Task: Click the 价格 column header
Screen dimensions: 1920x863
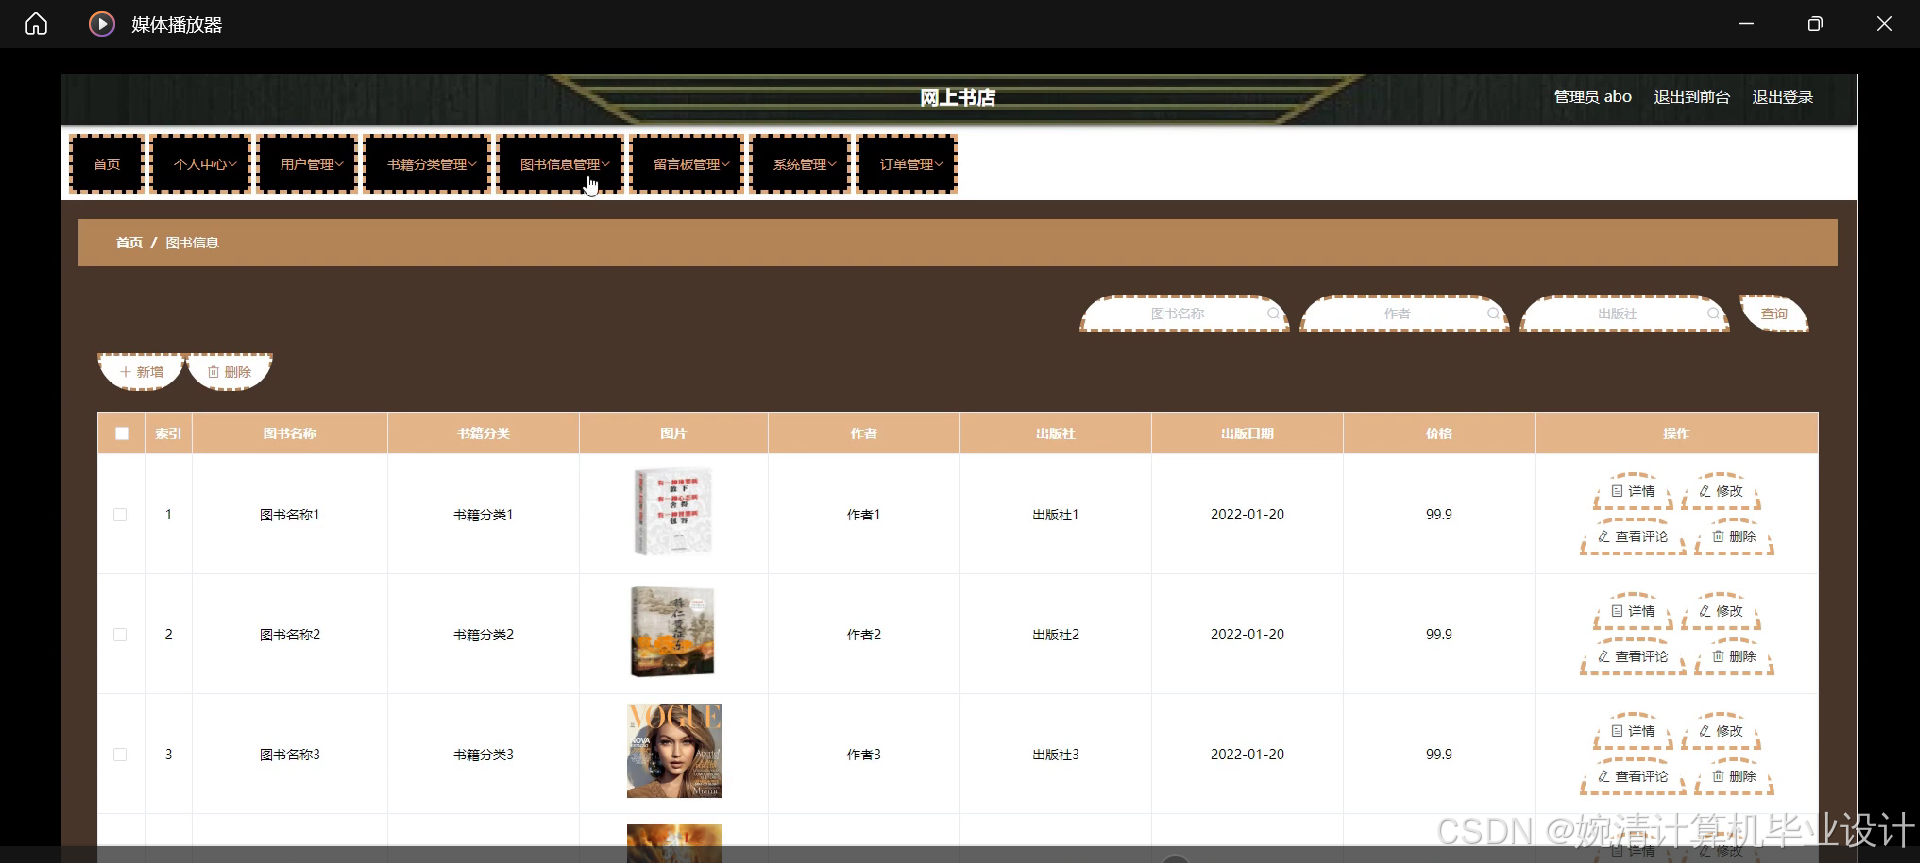Action: (1439, 433)
